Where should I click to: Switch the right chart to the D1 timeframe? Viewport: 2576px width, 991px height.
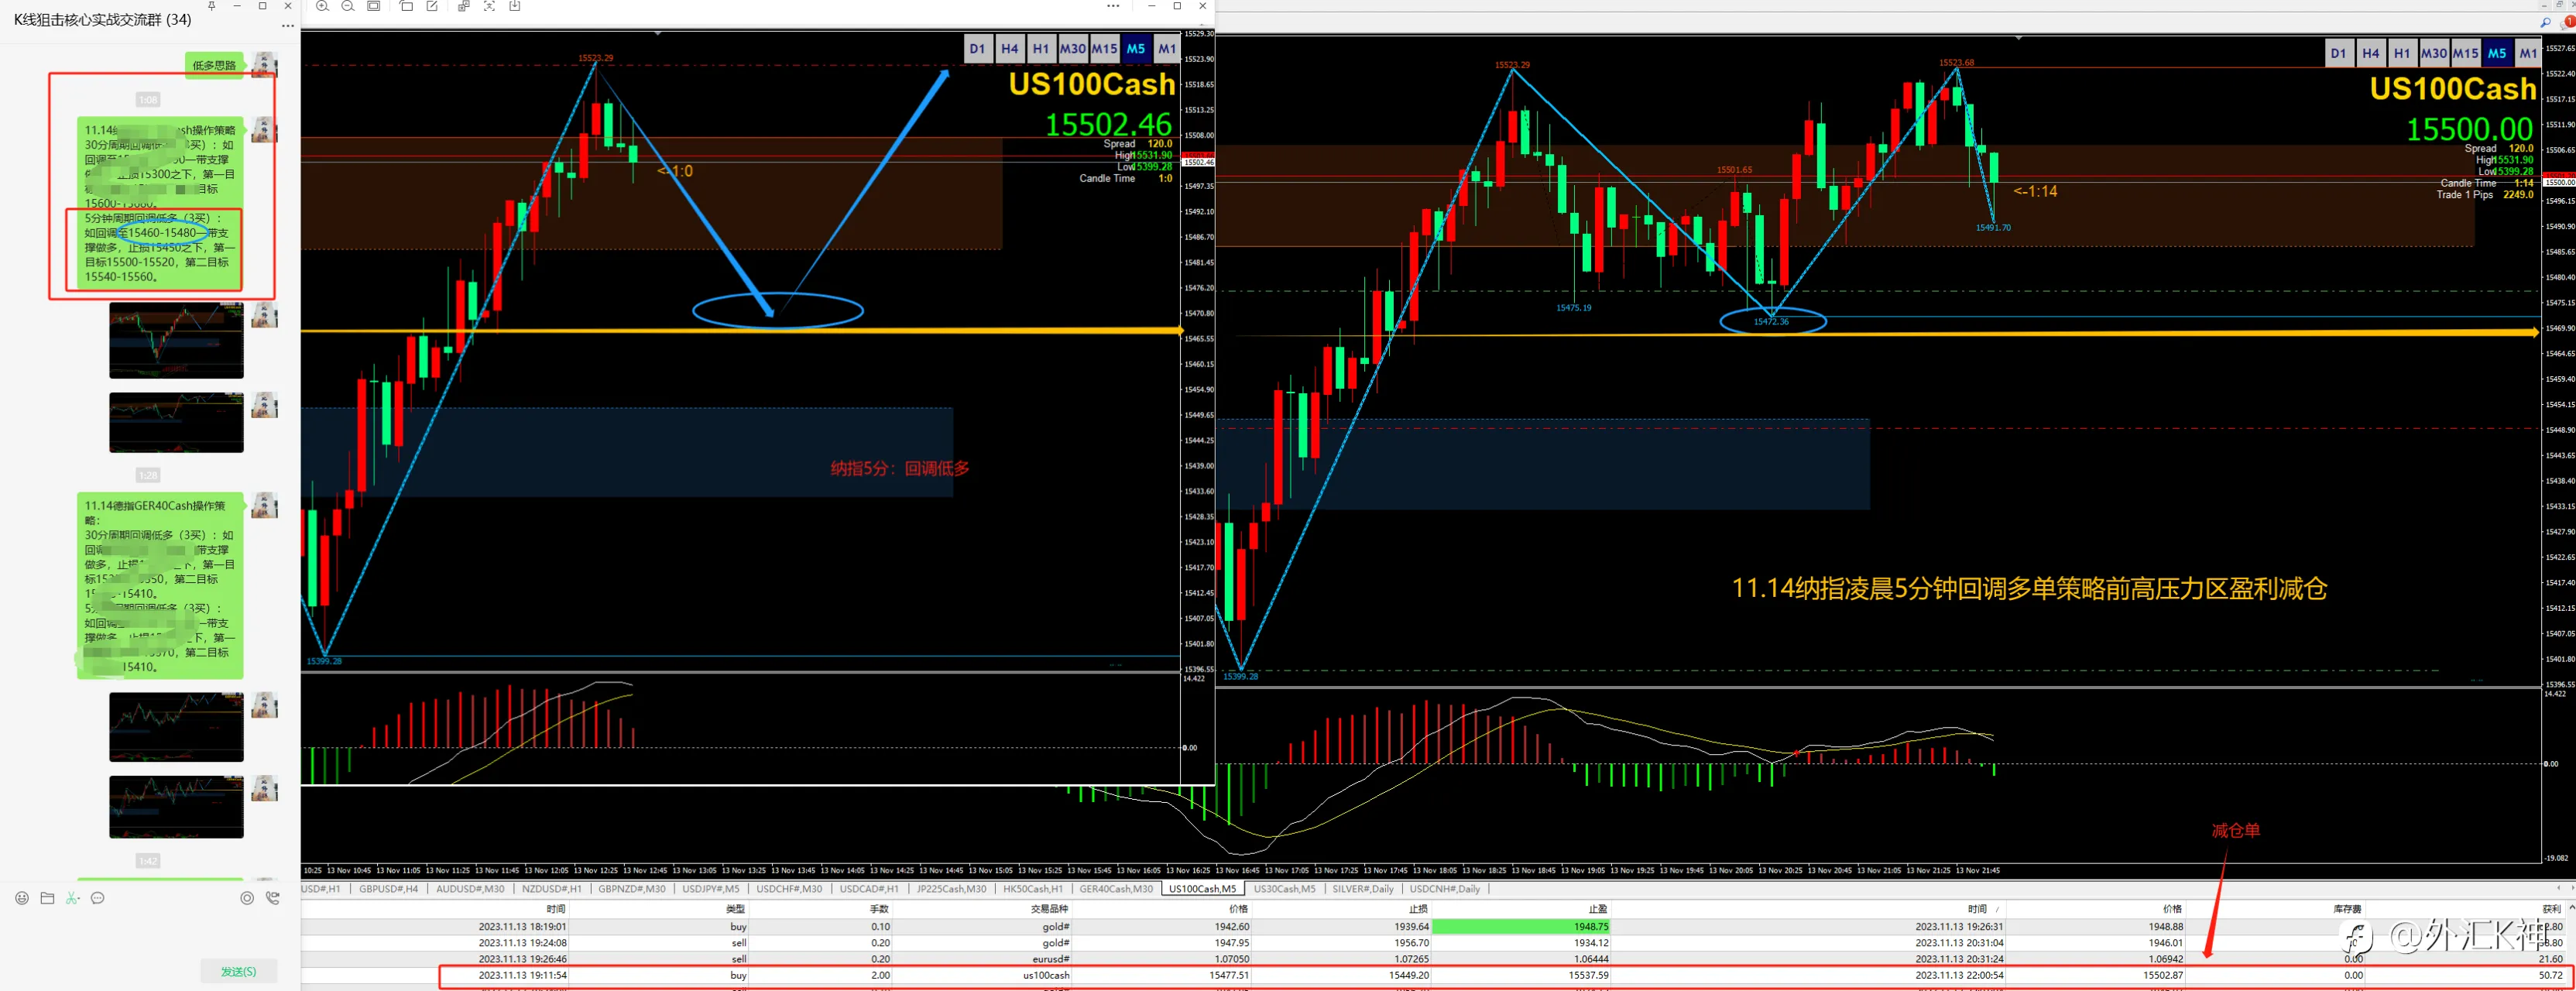tap(2338, 53)
